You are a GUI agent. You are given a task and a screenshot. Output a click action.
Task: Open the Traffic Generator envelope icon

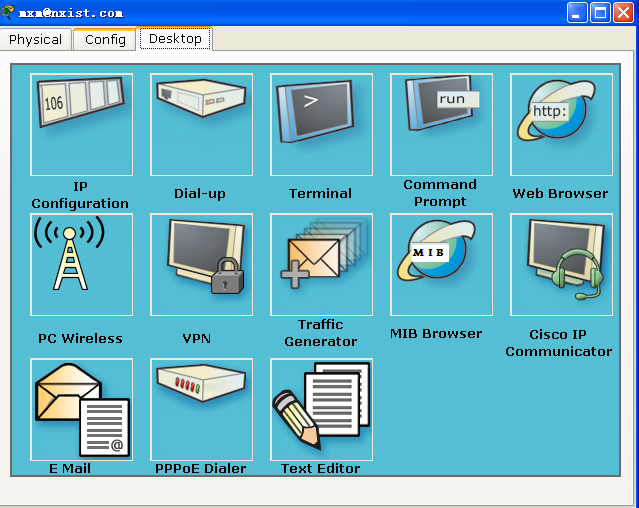point(322,264)
